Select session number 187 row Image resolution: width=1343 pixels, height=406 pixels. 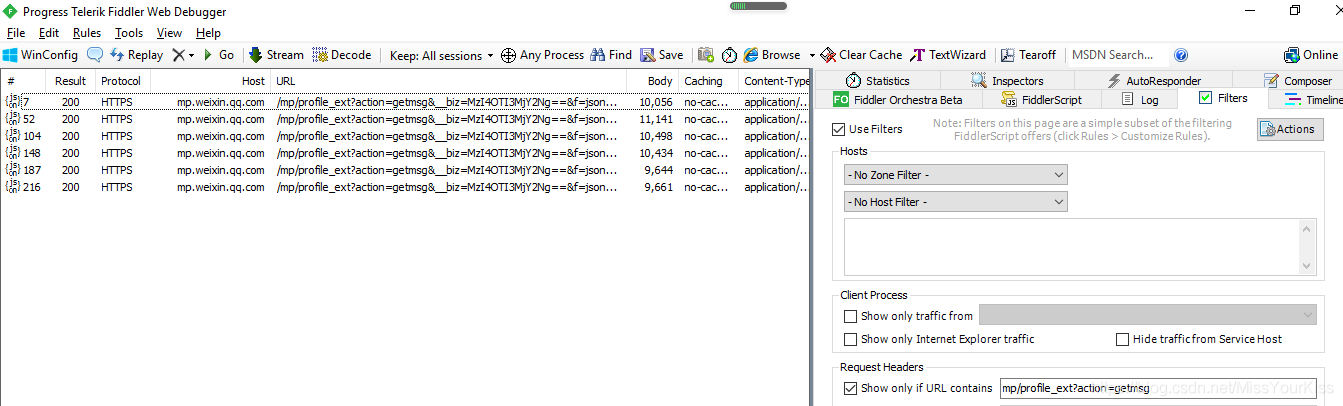coord(404,170)
